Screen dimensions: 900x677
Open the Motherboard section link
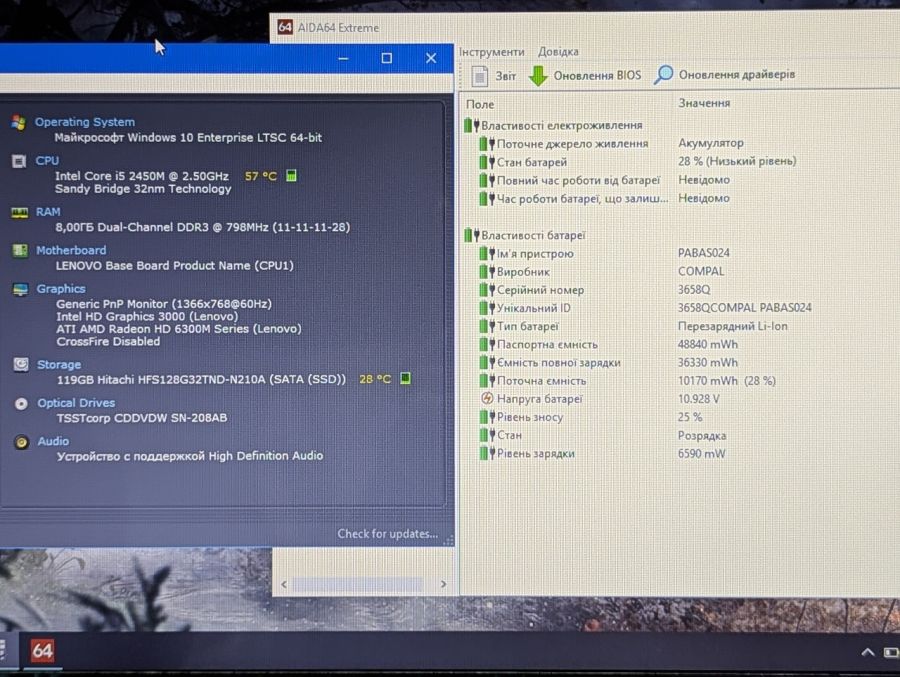pyautogui.click(x=71, y=250)
